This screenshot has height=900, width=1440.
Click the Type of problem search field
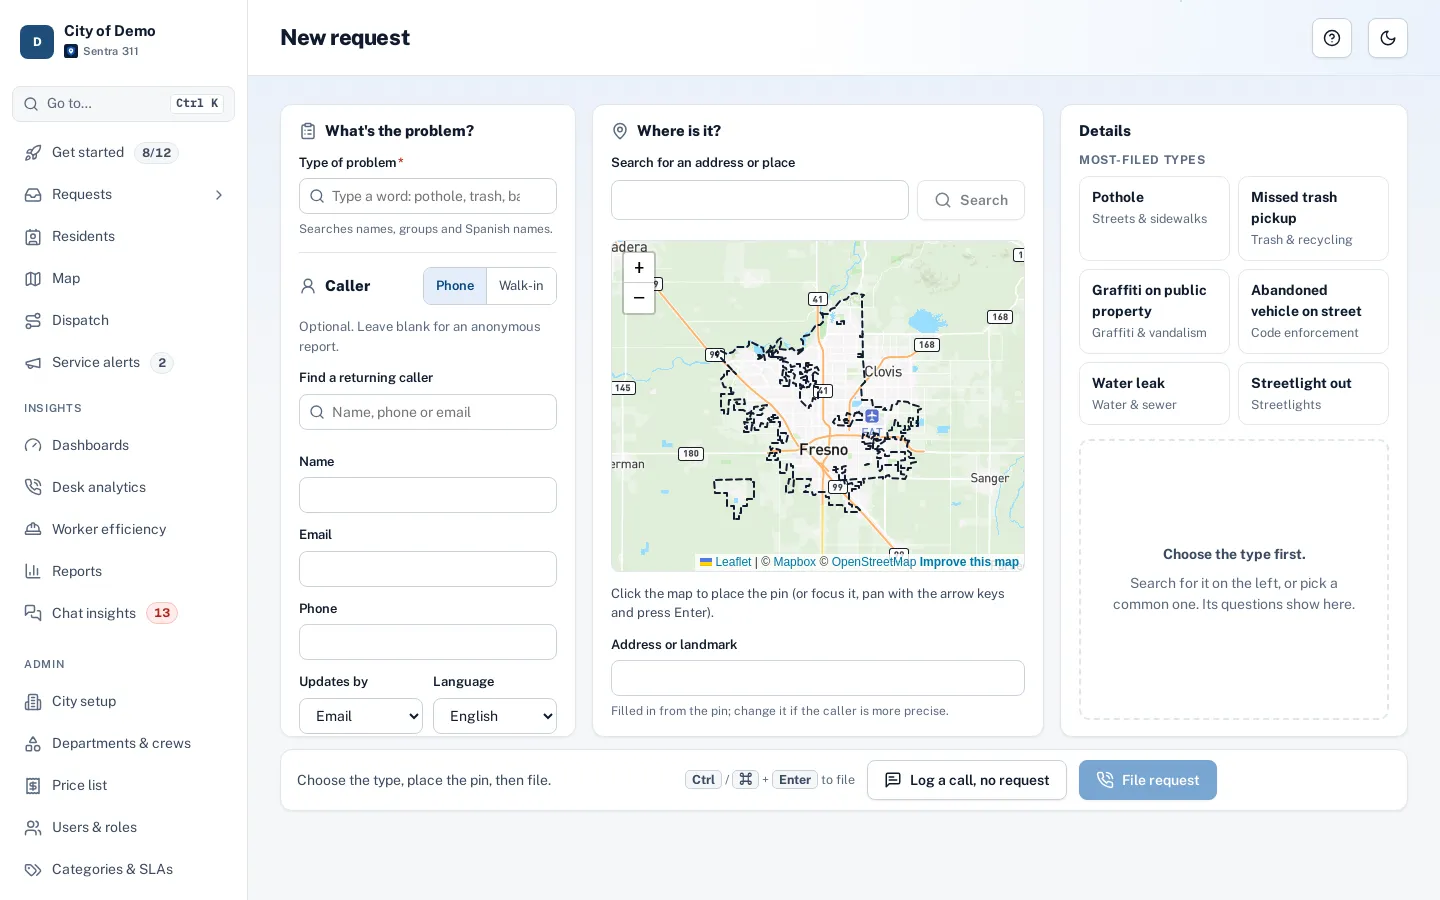[428, 196]
